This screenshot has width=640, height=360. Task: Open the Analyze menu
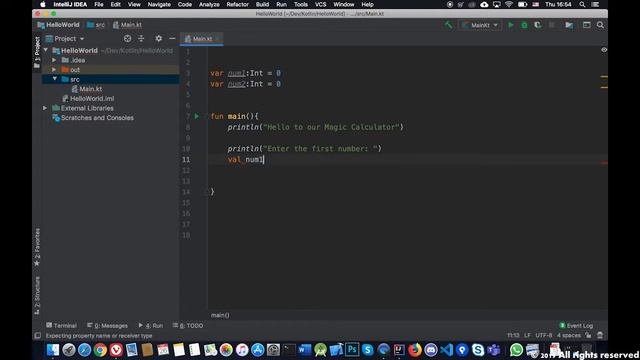click(x=209, y=4)
